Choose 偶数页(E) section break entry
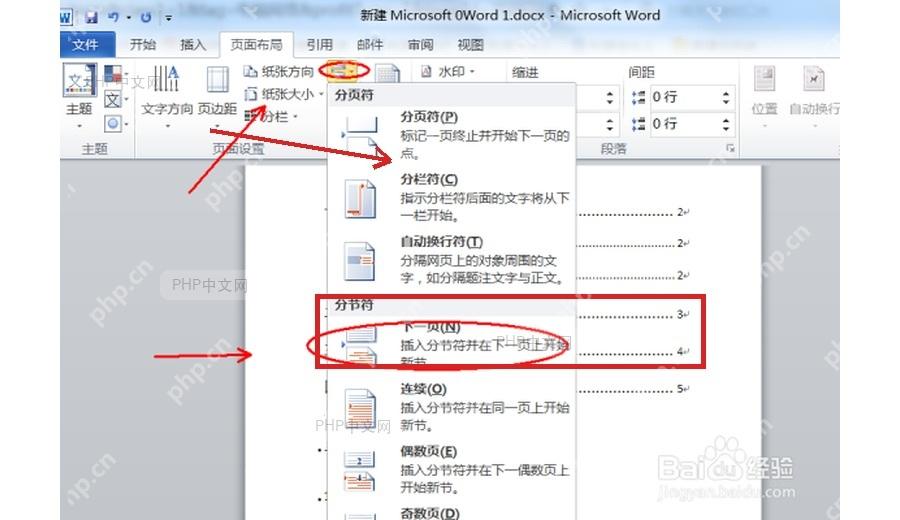The image size is (900, 520). tap(452, 471)
